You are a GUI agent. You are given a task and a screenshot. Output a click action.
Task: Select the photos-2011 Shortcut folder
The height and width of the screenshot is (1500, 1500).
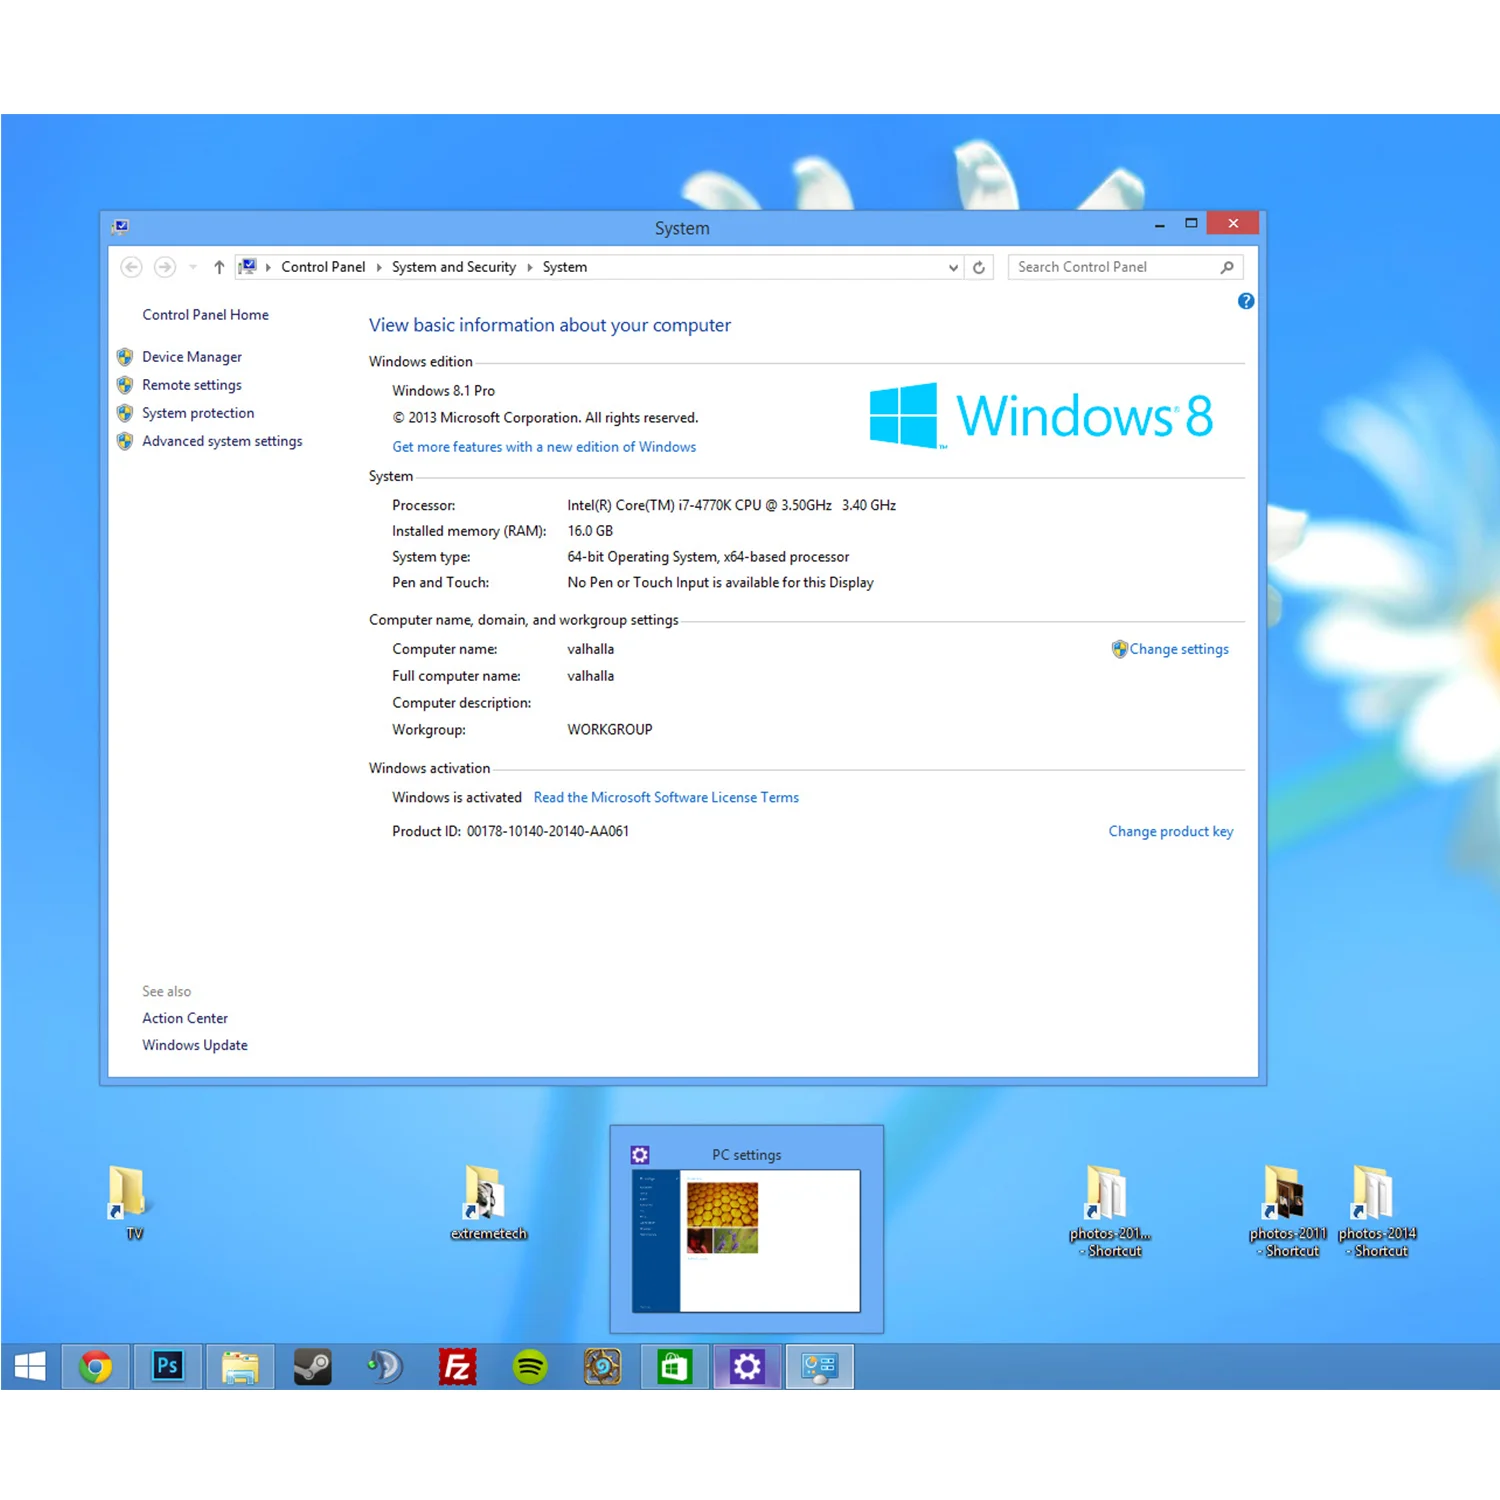(1287, 1211)
